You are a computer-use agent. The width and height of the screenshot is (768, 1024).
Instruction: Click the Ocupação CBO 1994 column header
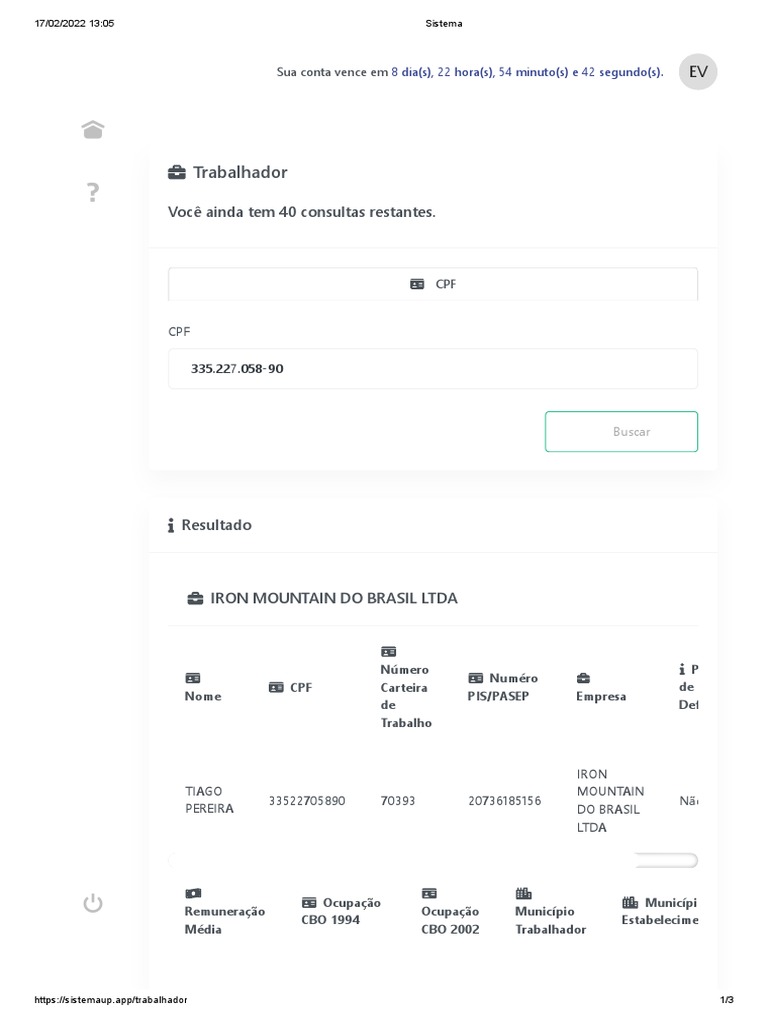(340, 911)
